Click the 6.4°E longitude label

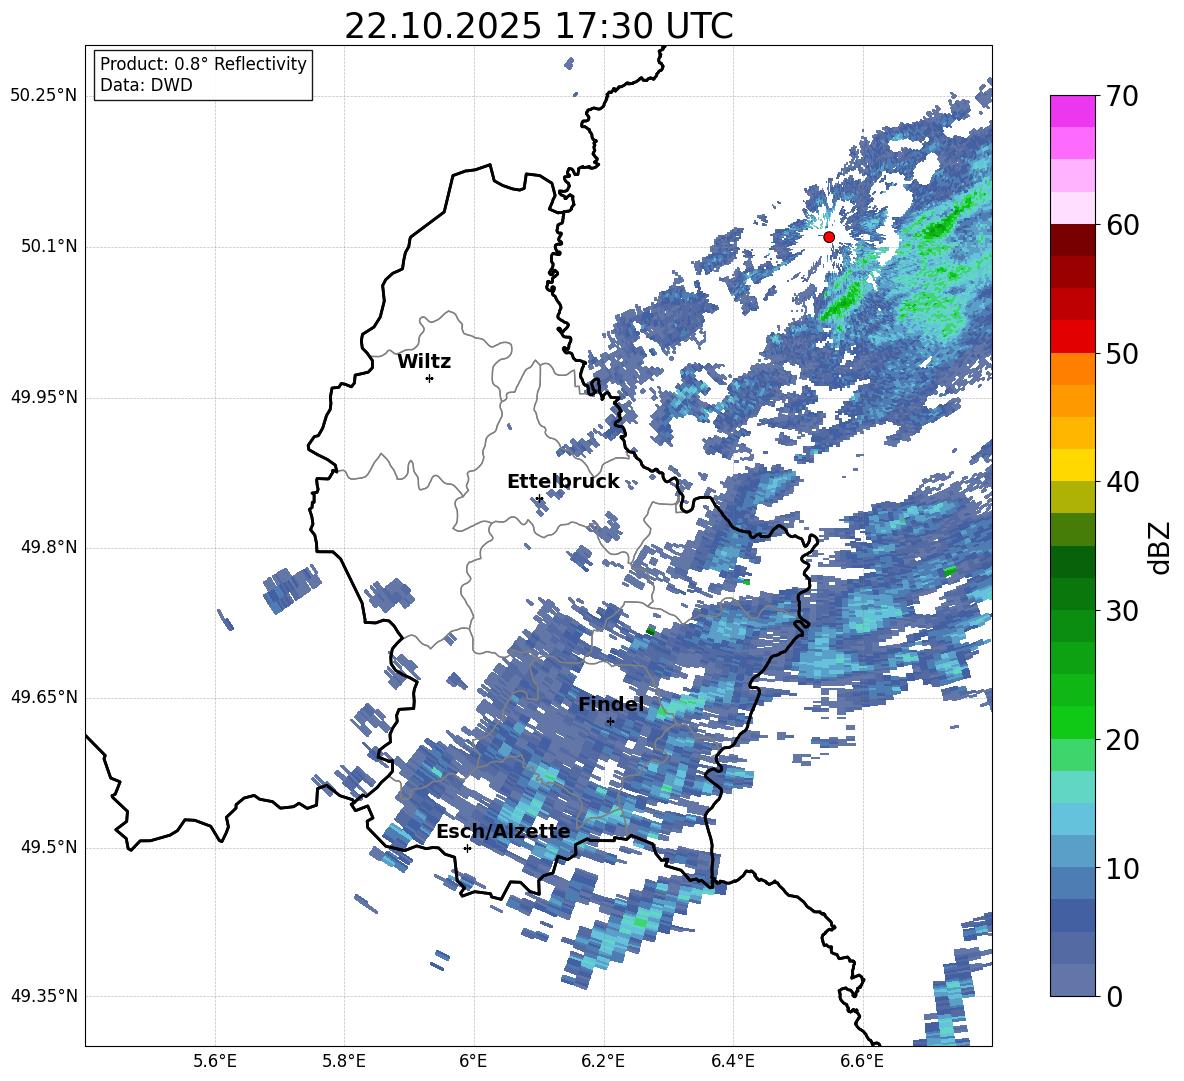tap(732, 1061)
